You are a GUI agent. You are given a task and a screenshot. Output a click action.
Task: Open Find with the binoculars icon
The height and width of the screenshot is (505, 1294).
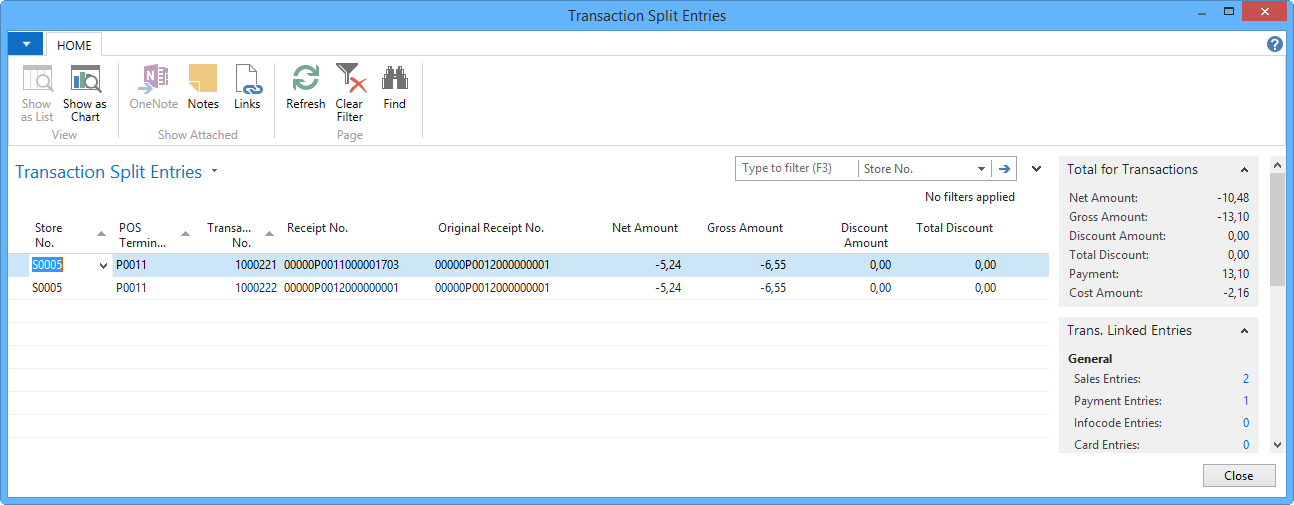[x=395, y=80]
